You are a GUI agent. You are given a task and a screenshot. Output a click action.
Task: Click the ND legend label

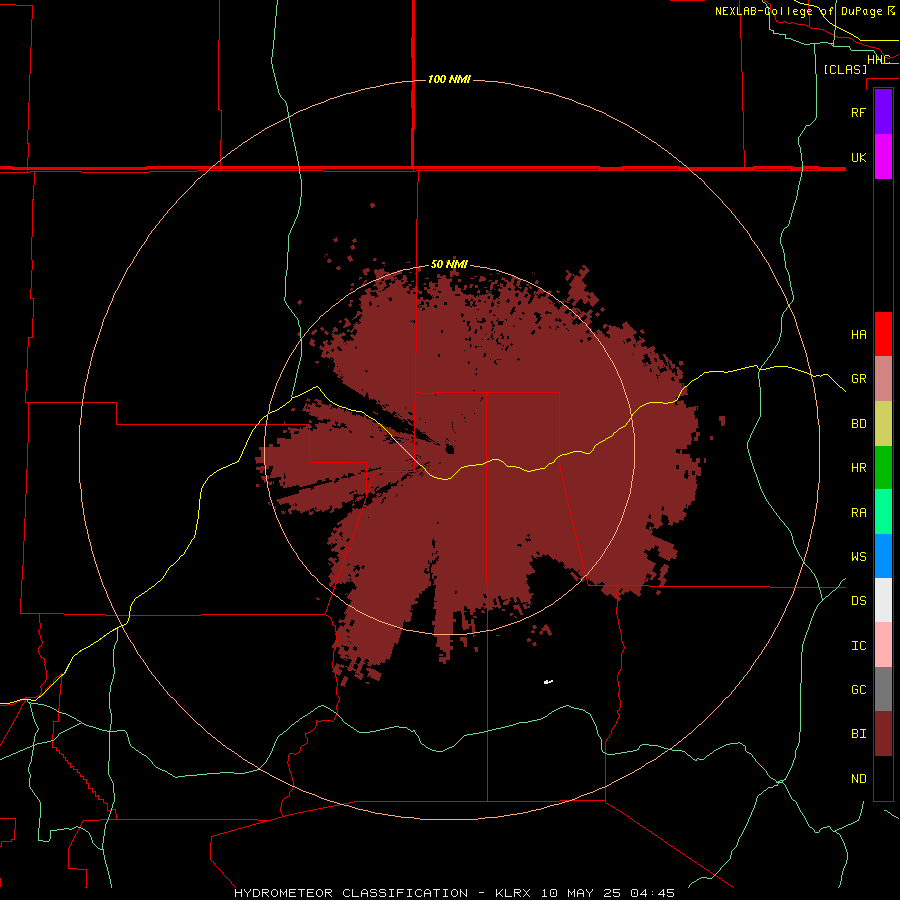pyautogui.click(x=858, y=779)
